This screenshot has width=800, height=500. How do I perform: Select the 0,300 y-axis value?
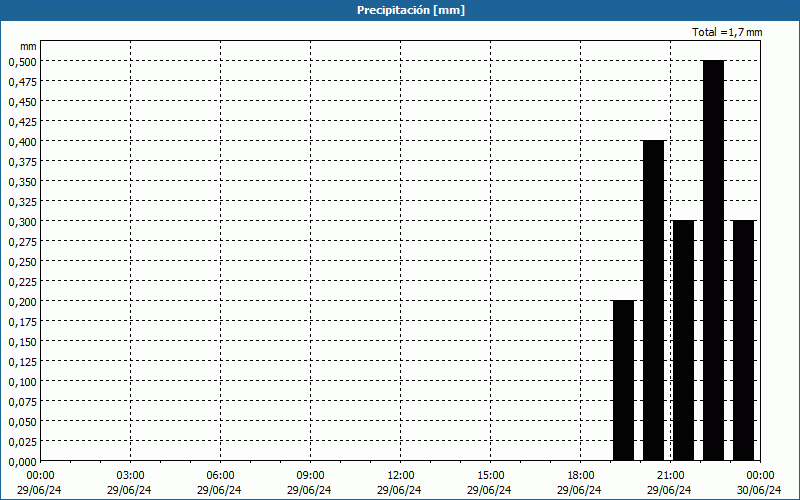click(x=22, y=221)
